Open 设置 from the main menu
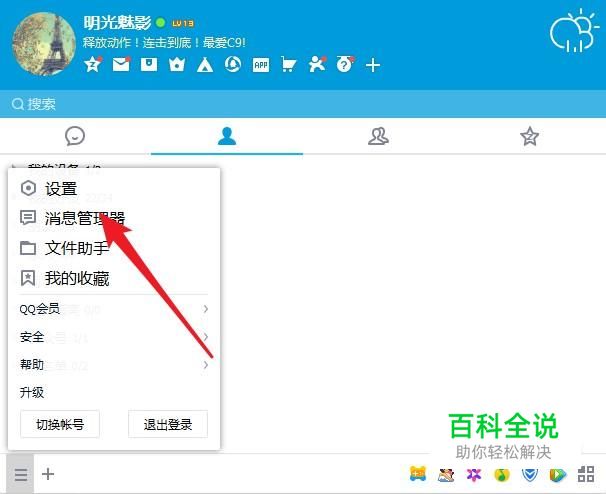 click(x=114, y=189)
